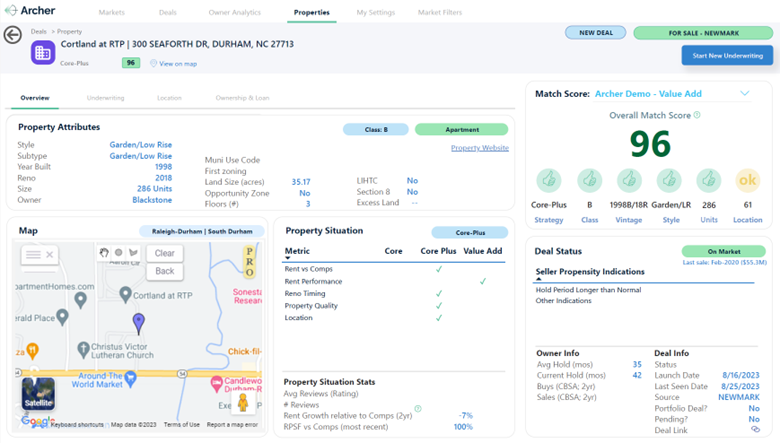Click FOR SALE - NEWMARK badge
Viewport: 780px width, 443px height.
pos(703,33)
